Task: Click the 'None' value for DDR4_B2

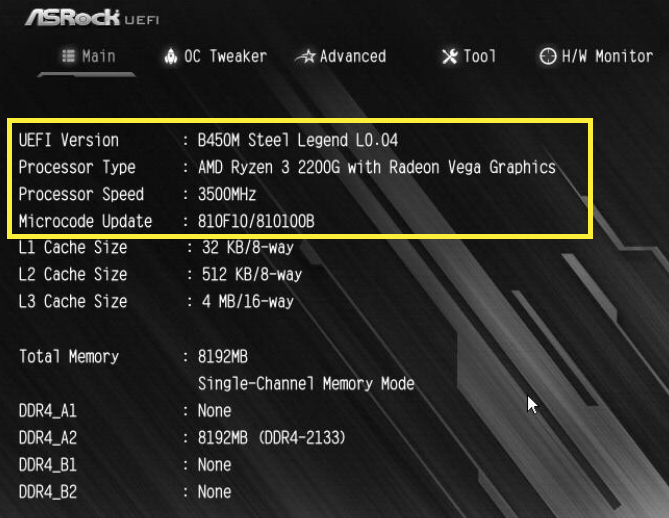Action: [215, 492]
